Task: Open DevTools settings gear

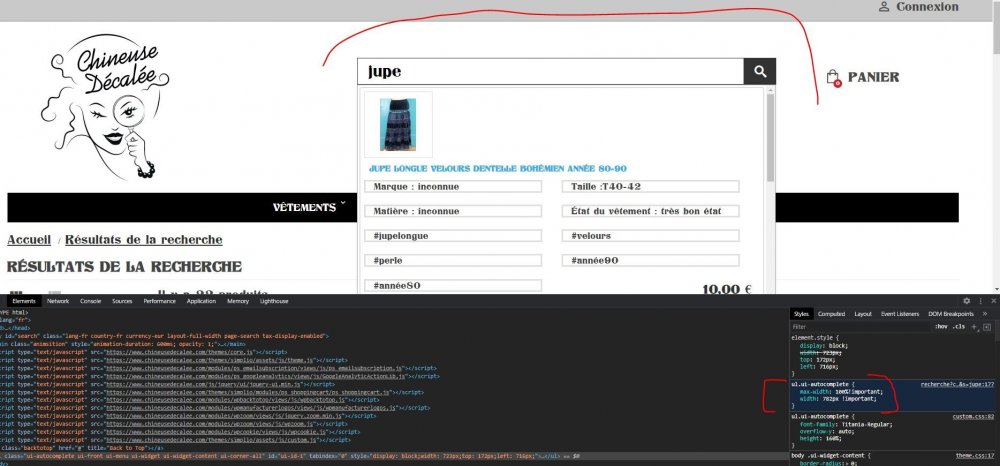Action: (966, 301)
